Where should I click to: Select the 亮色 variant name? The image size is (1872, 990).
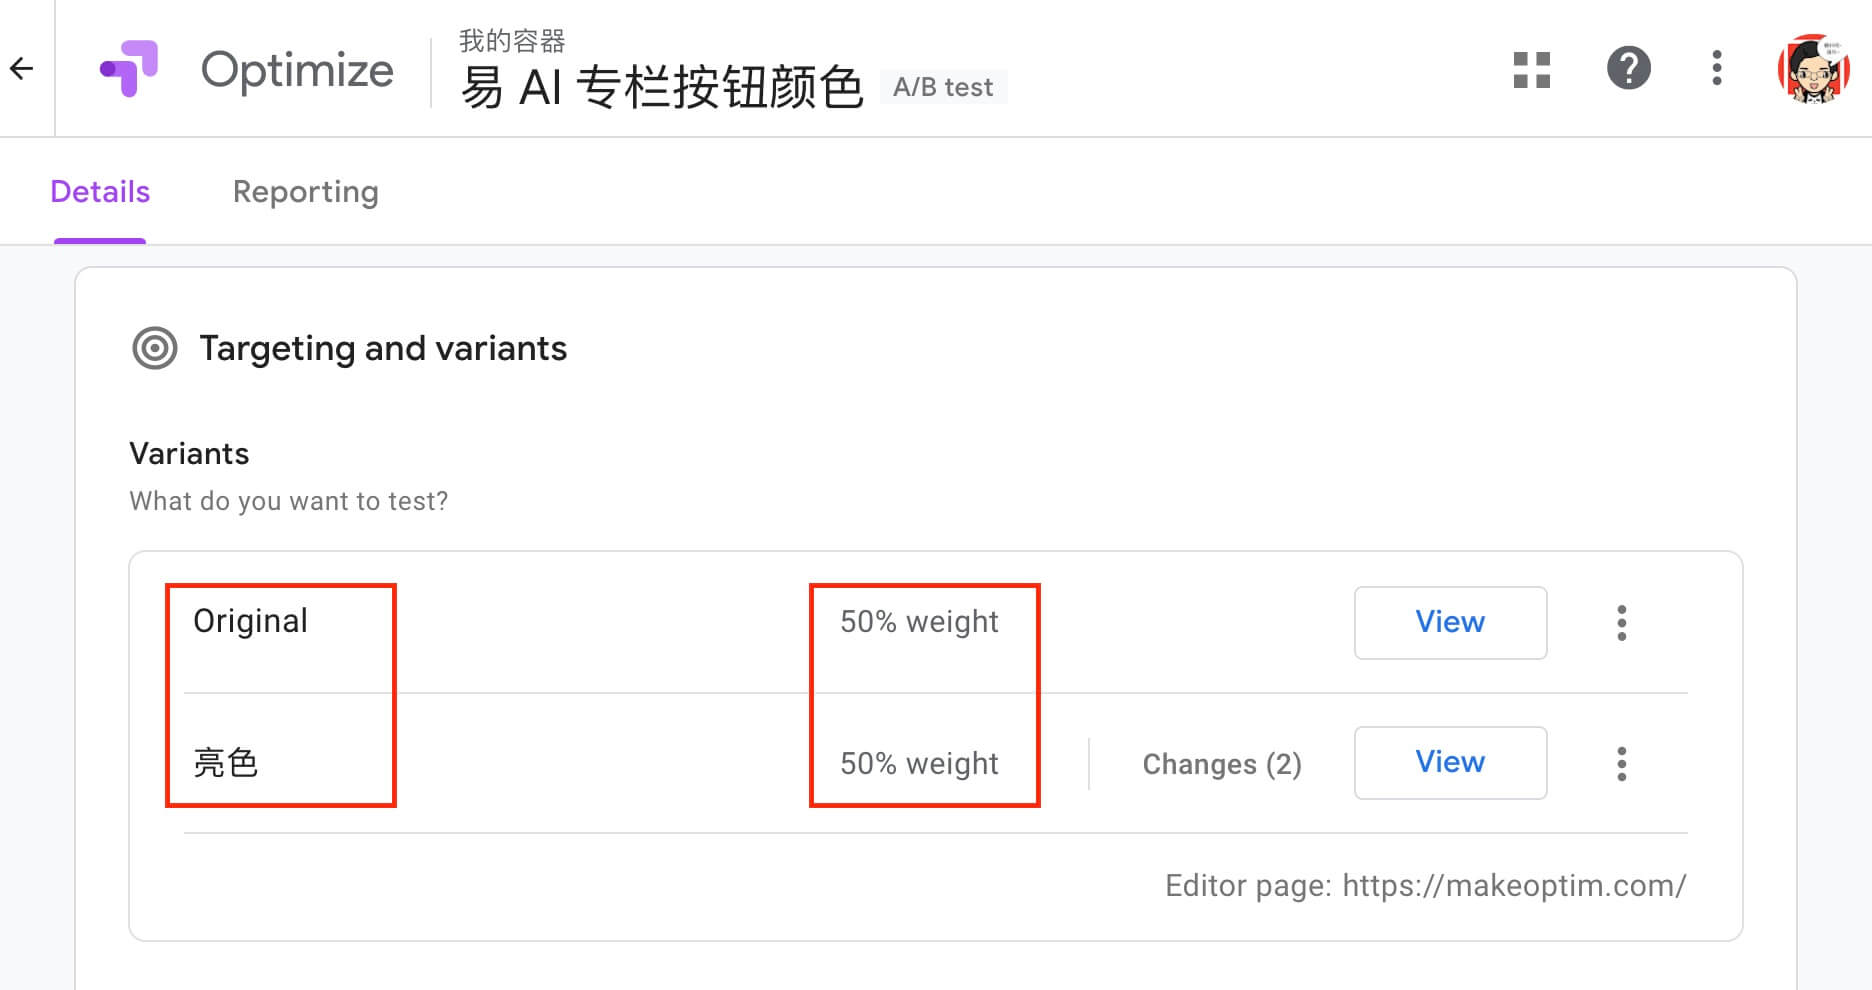point(226,763)
